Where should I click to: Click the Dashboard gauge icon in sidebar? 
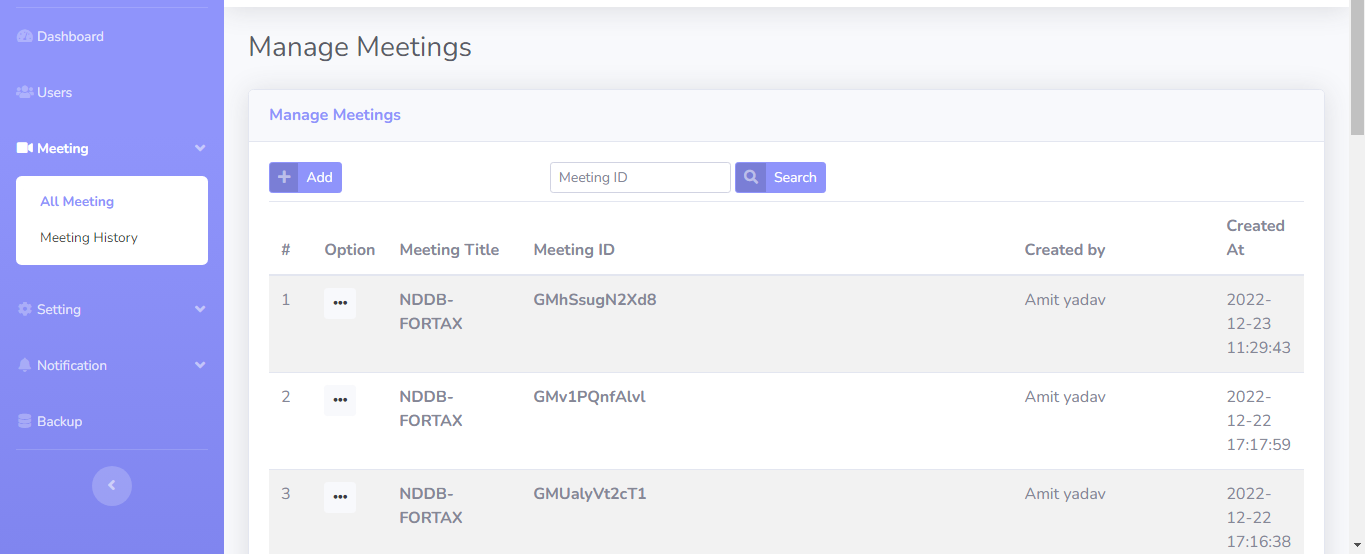pyautogui.click(x=25, y=37)
